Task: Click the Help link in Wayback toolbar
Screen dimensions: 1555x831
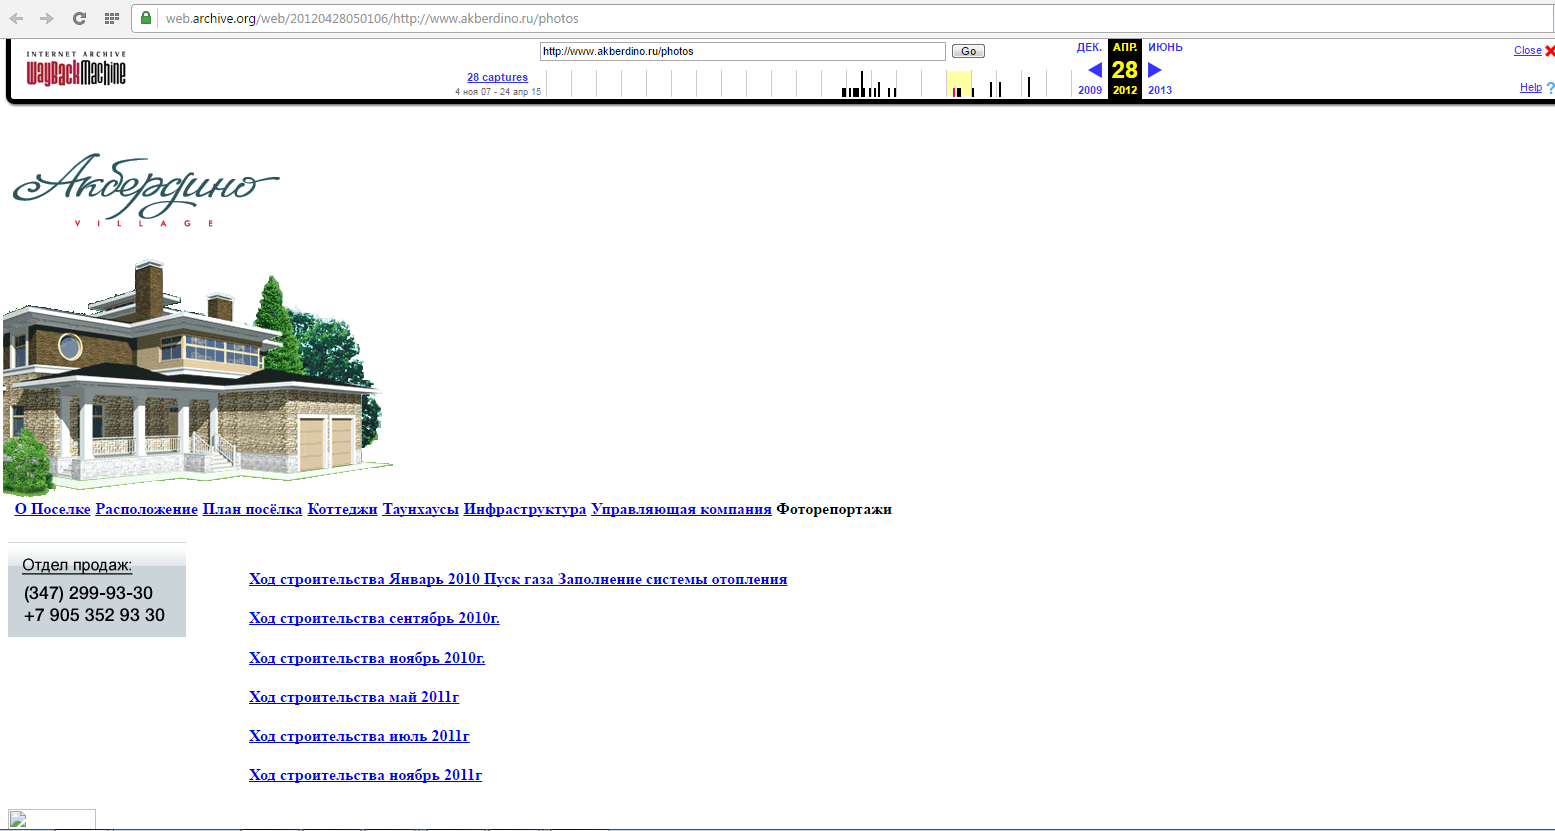Action: (x=1531, y=87)
